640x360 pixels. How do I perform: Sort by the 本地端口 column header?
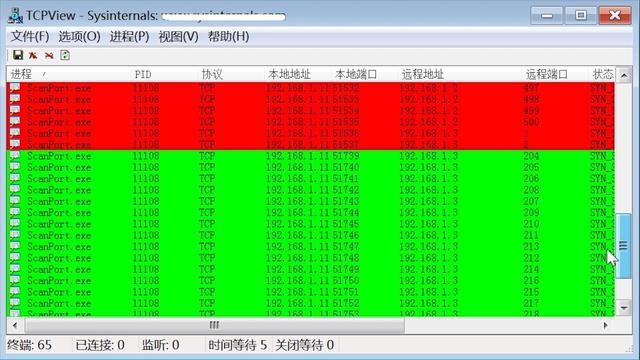(365, 74)
